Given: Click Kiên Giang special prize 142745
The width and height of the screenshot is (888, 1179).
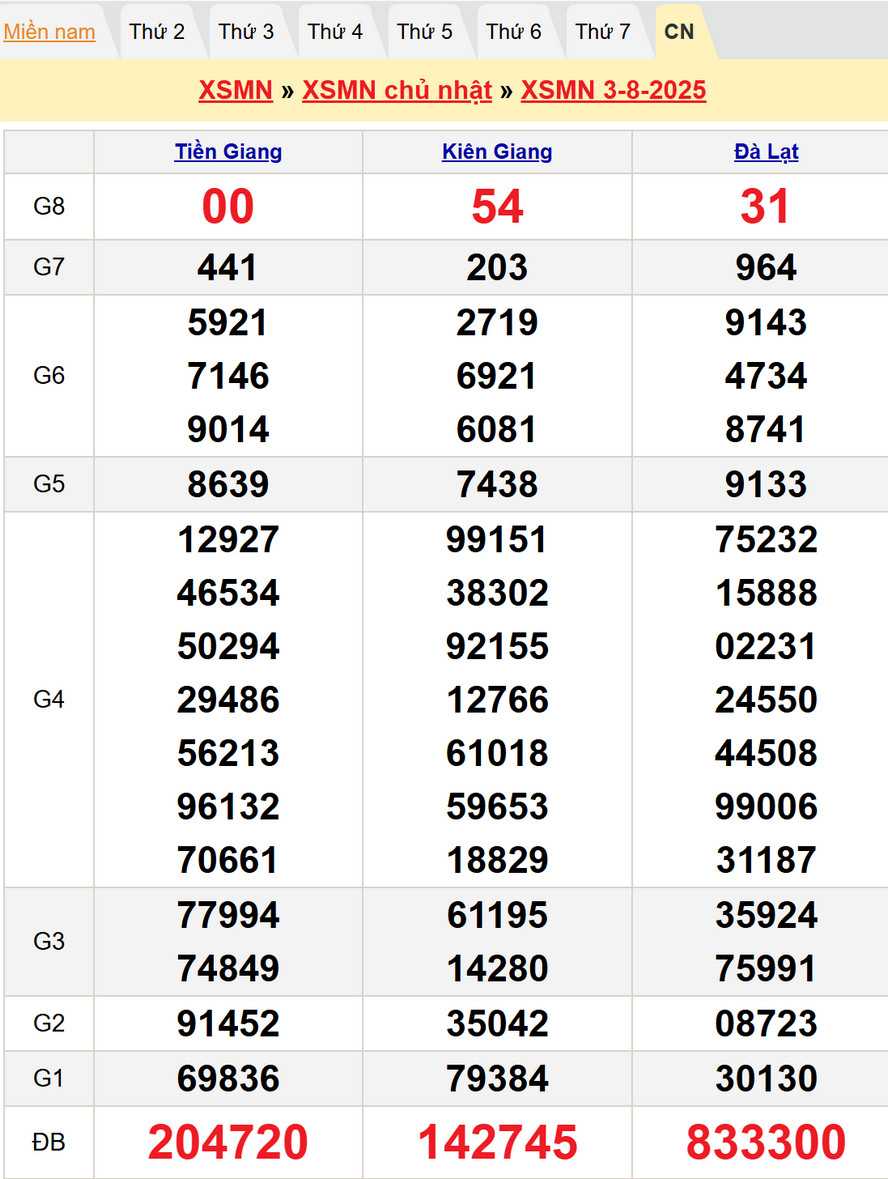Looking at the screenshot, I should 497,1142.
